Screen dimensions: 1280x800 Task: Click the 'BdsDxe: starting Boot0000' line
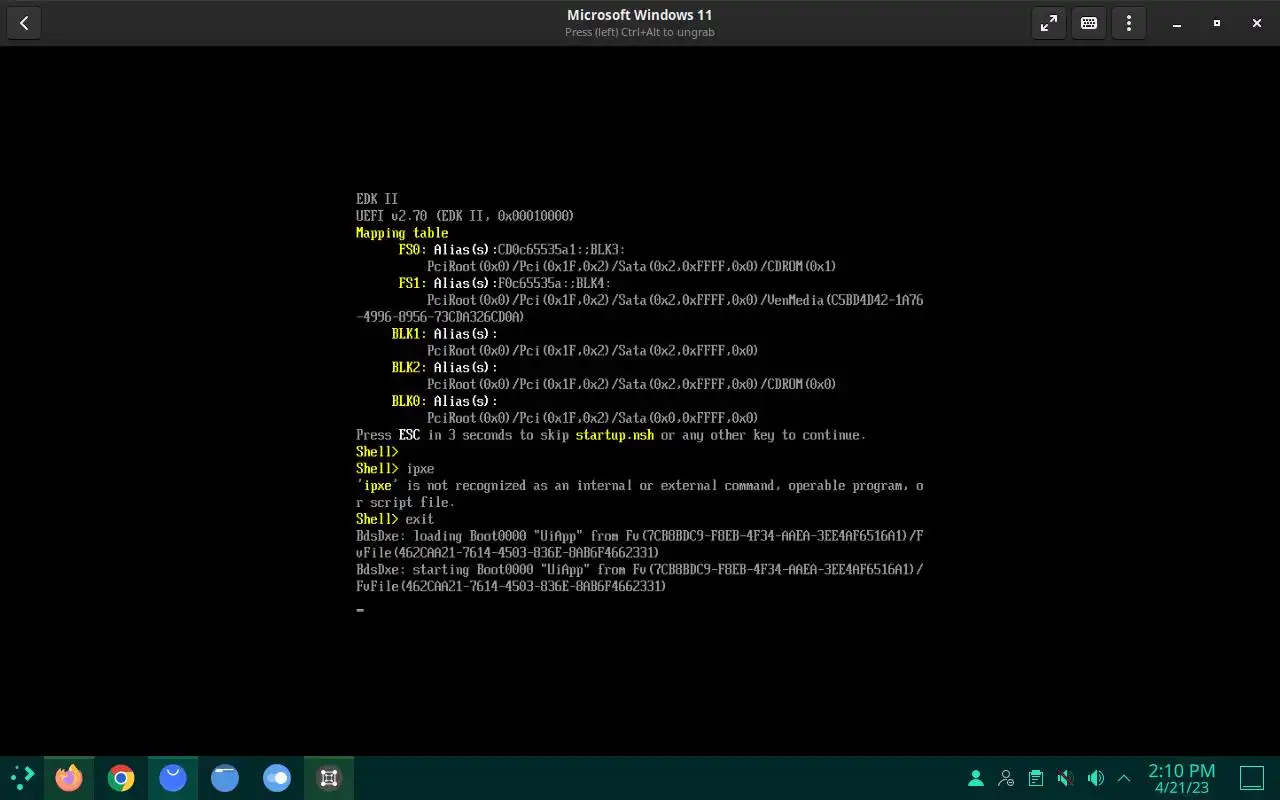640,578
